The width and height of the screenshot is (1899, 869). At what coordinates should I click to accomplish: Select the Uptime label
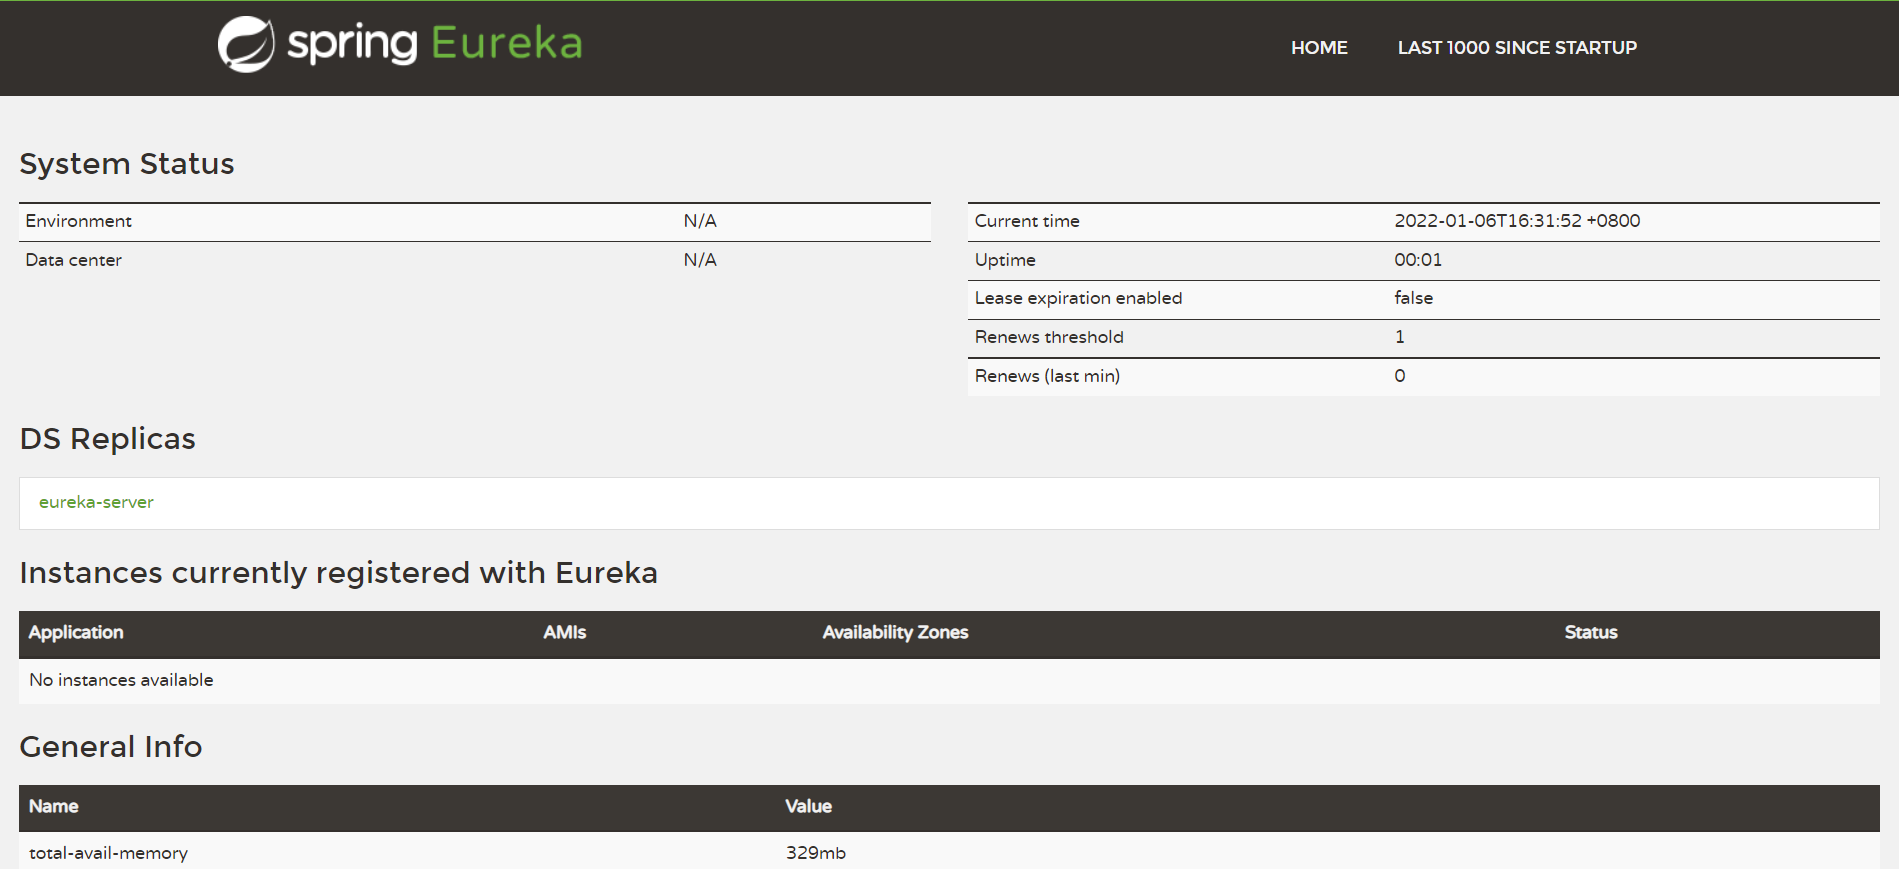click(1005, 260)
